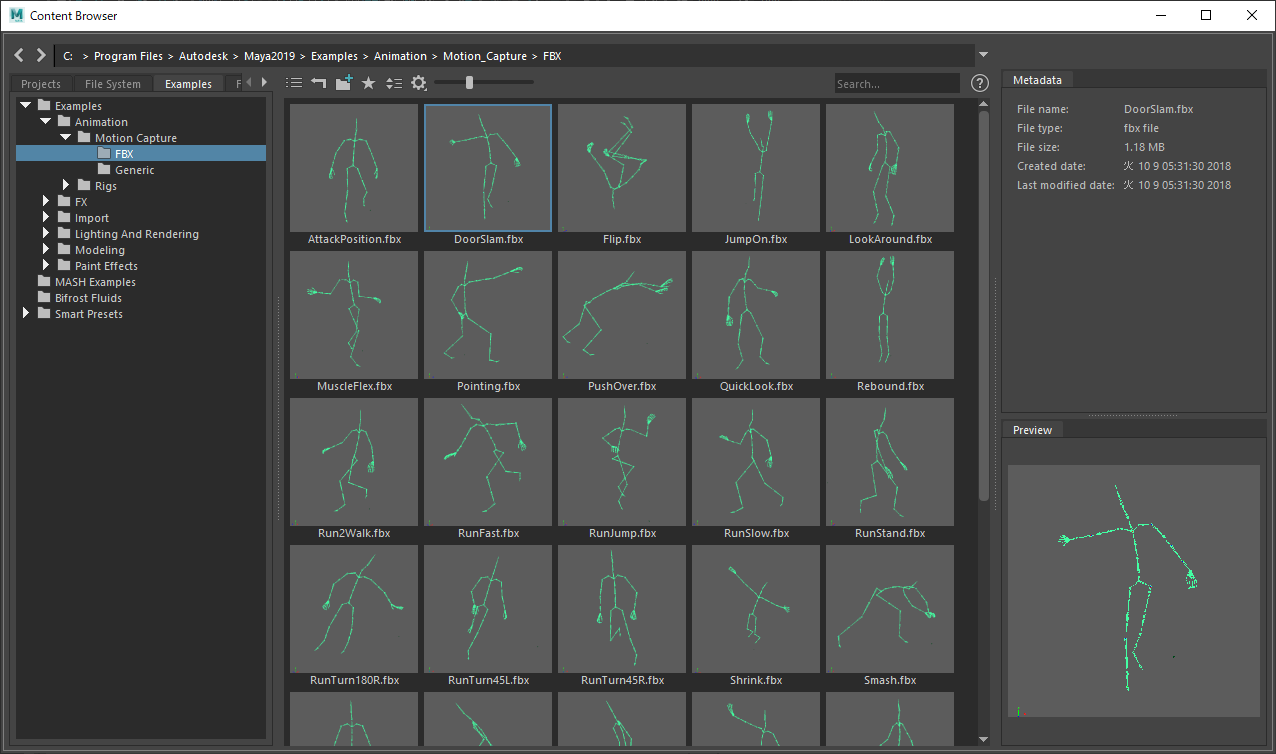The width and height of the screenshot is (1276, 754).
Task: Create a new folder using toolbar icon
Action: [344, 83]
